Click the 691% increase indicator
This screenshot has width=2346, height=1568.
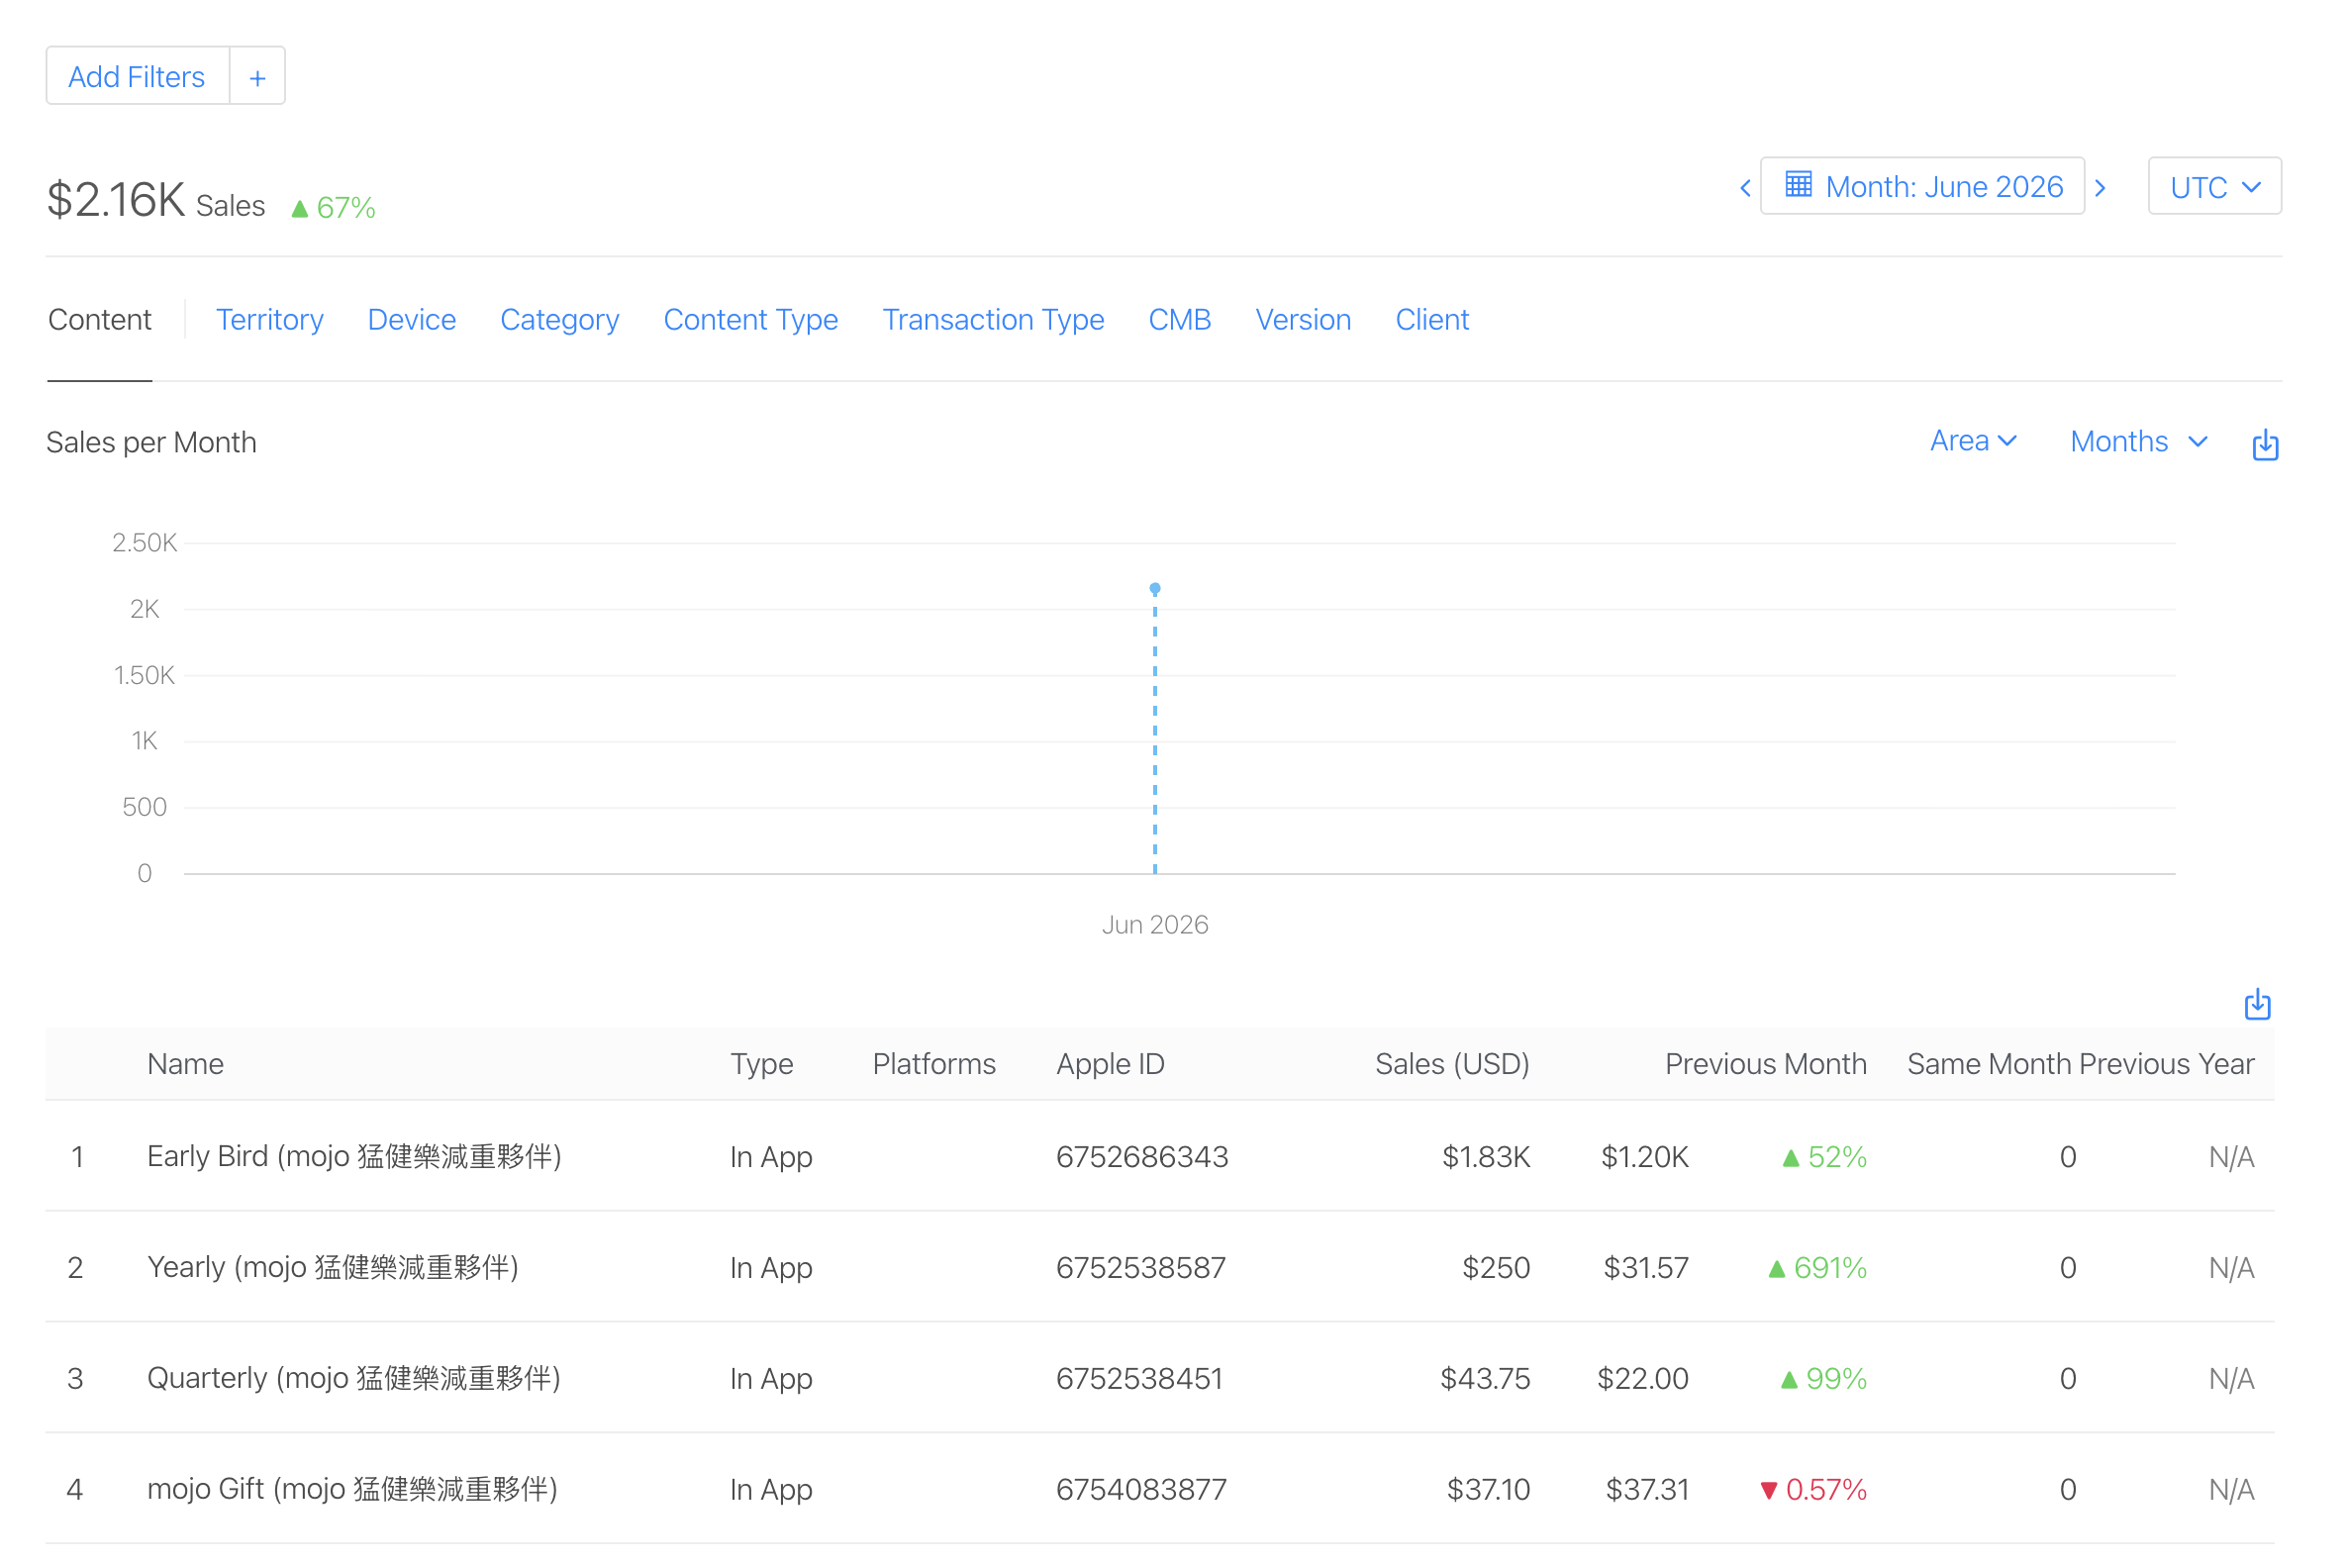[x=1818, y=1268]
